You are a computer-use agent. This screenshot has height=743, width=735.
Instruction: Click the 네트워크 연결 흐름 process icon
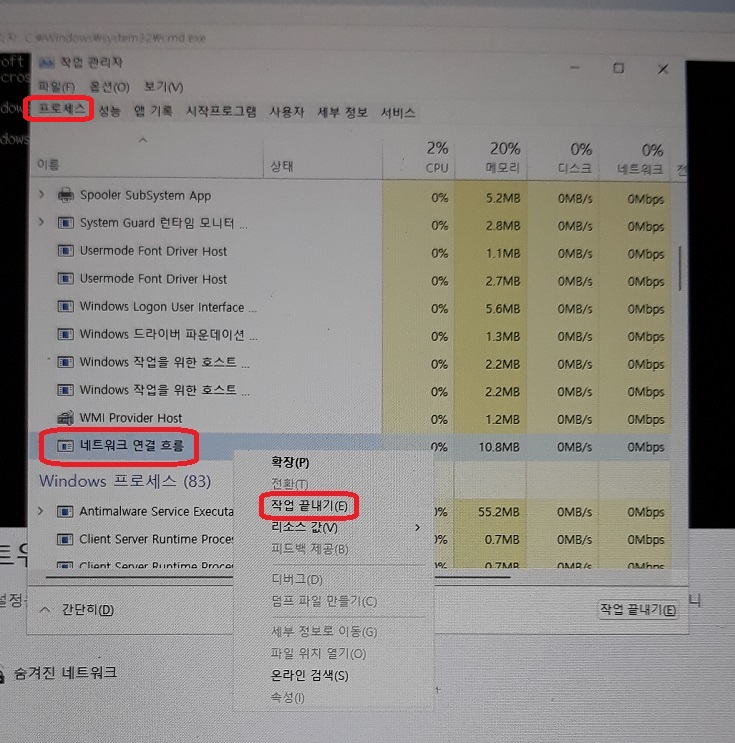click(x=65, y=446)
